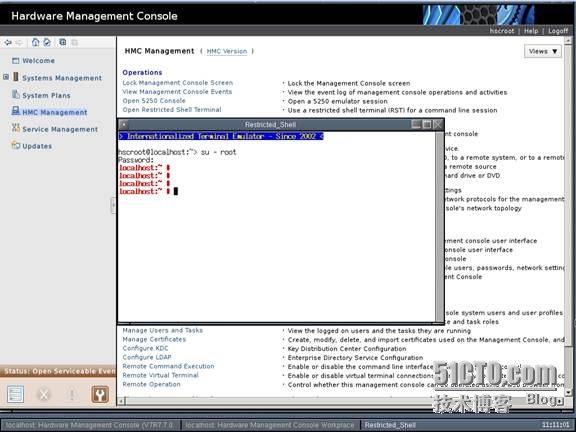Viewport: 576px width, 432px height.
Task: Switch to Hardware Management Console Workplace taskbar window
Action: click(270, 425)
